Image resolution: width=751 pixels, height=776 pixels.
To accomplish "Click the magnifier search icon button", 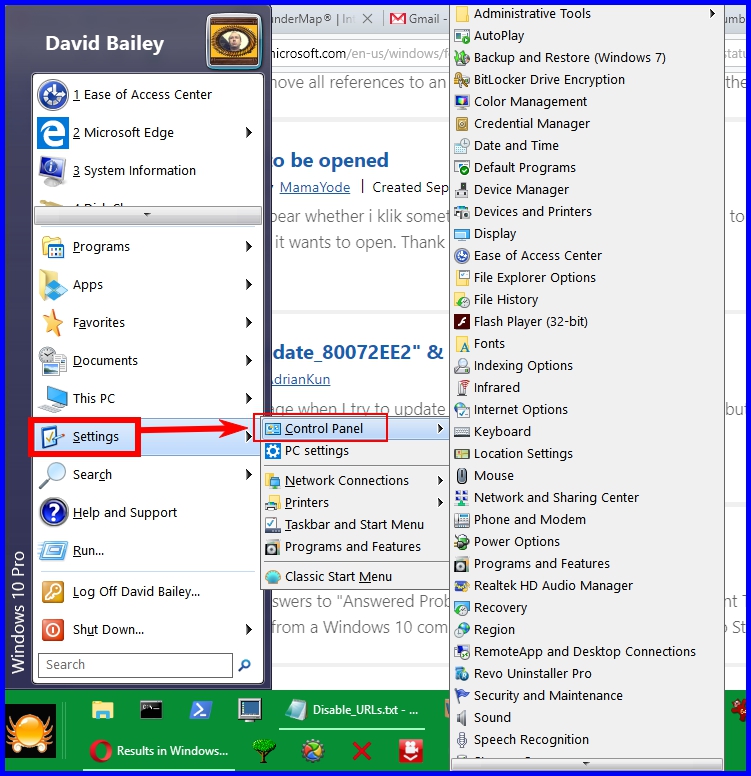I will 245,665.
